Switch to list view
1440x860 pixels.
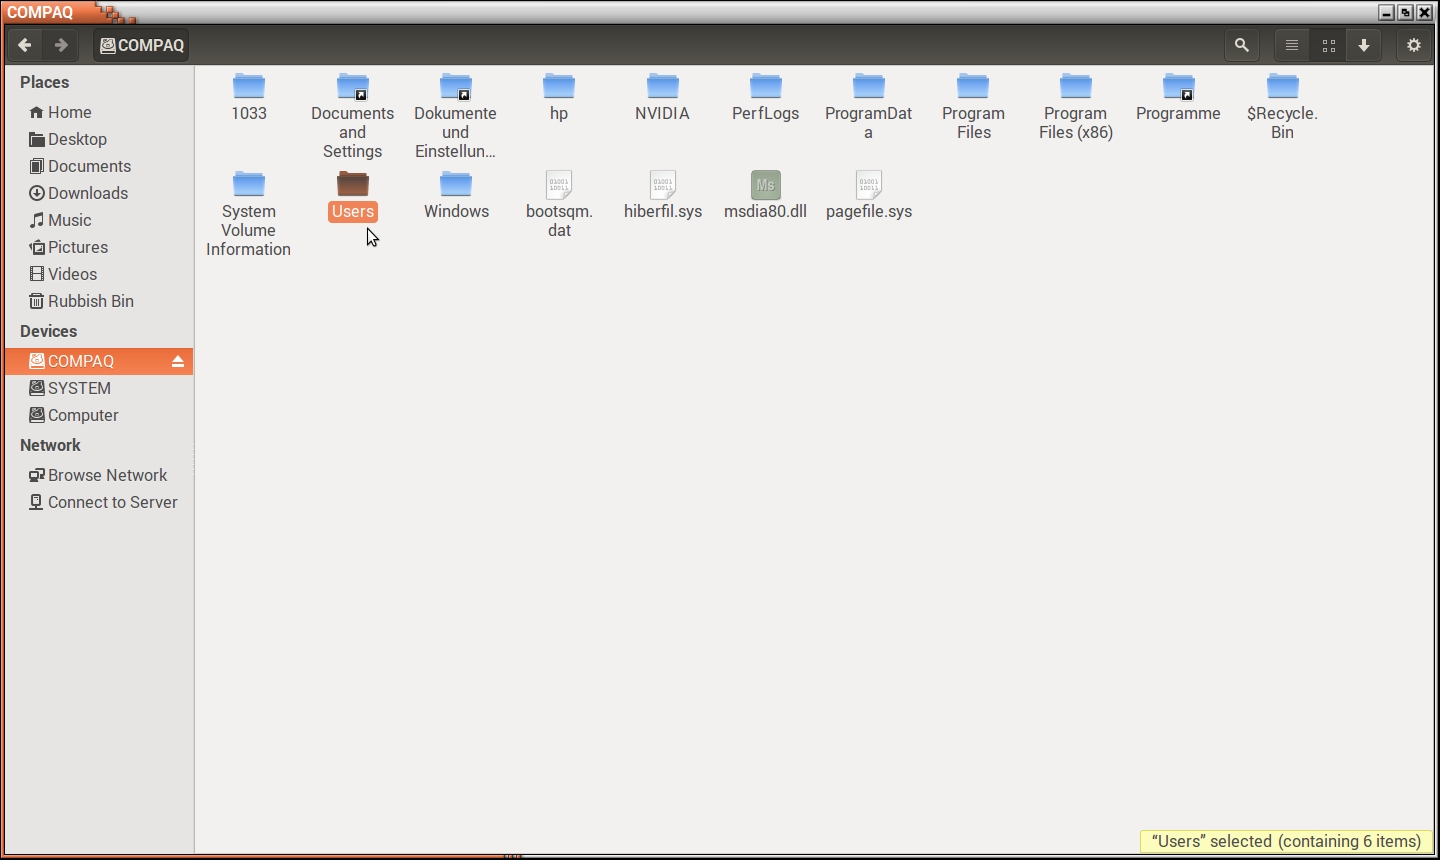click(x=1292, y=45)
